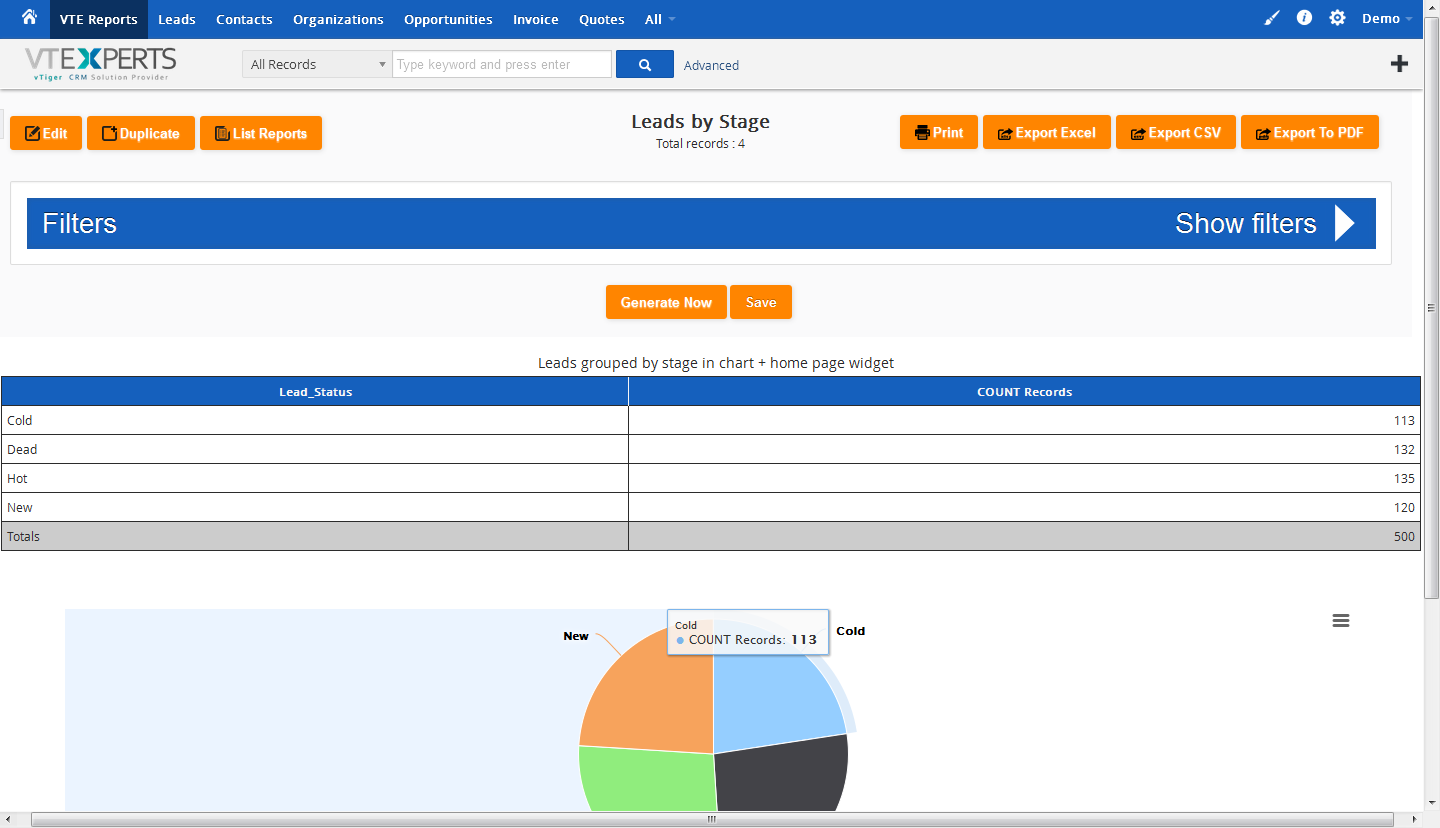
Task: Click Export To PDF button
Action: (1310, 132)
